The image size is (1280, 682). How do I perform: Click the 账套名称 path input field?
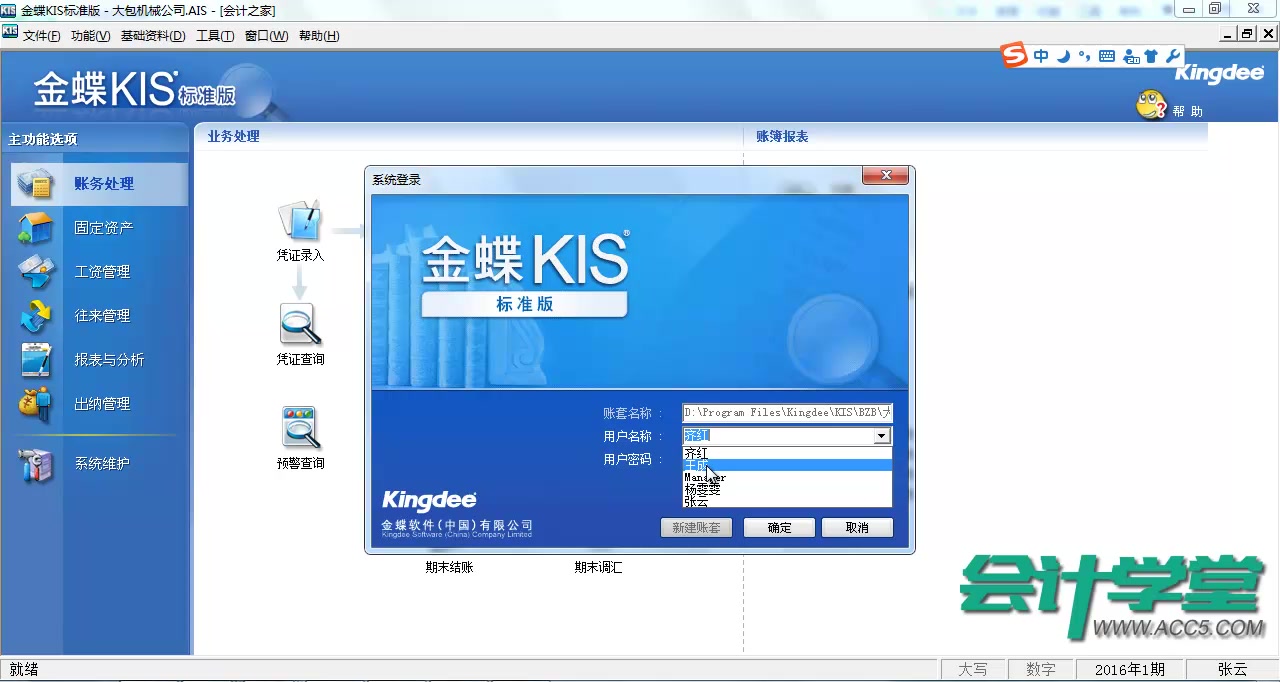(x=785, y=411)
